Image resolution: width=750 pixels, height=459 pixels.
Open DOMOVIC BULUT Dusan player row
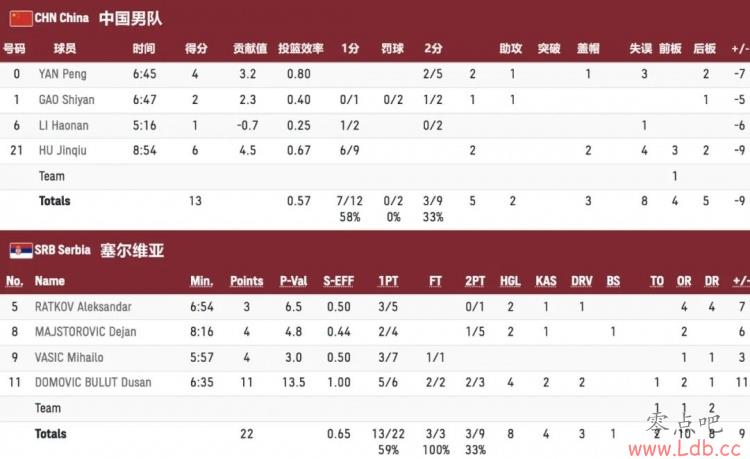375,382
